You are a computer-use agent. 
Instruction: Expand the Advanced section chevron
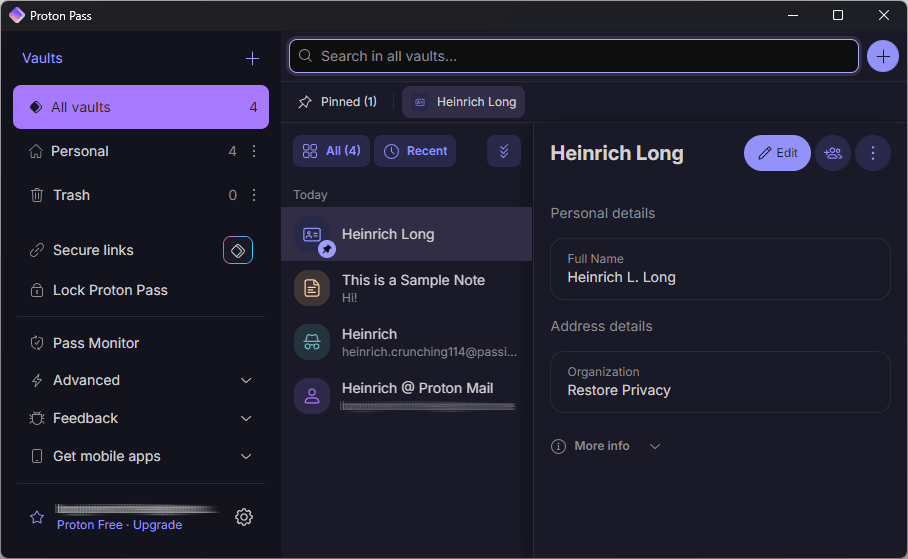[x=246, y=381]
